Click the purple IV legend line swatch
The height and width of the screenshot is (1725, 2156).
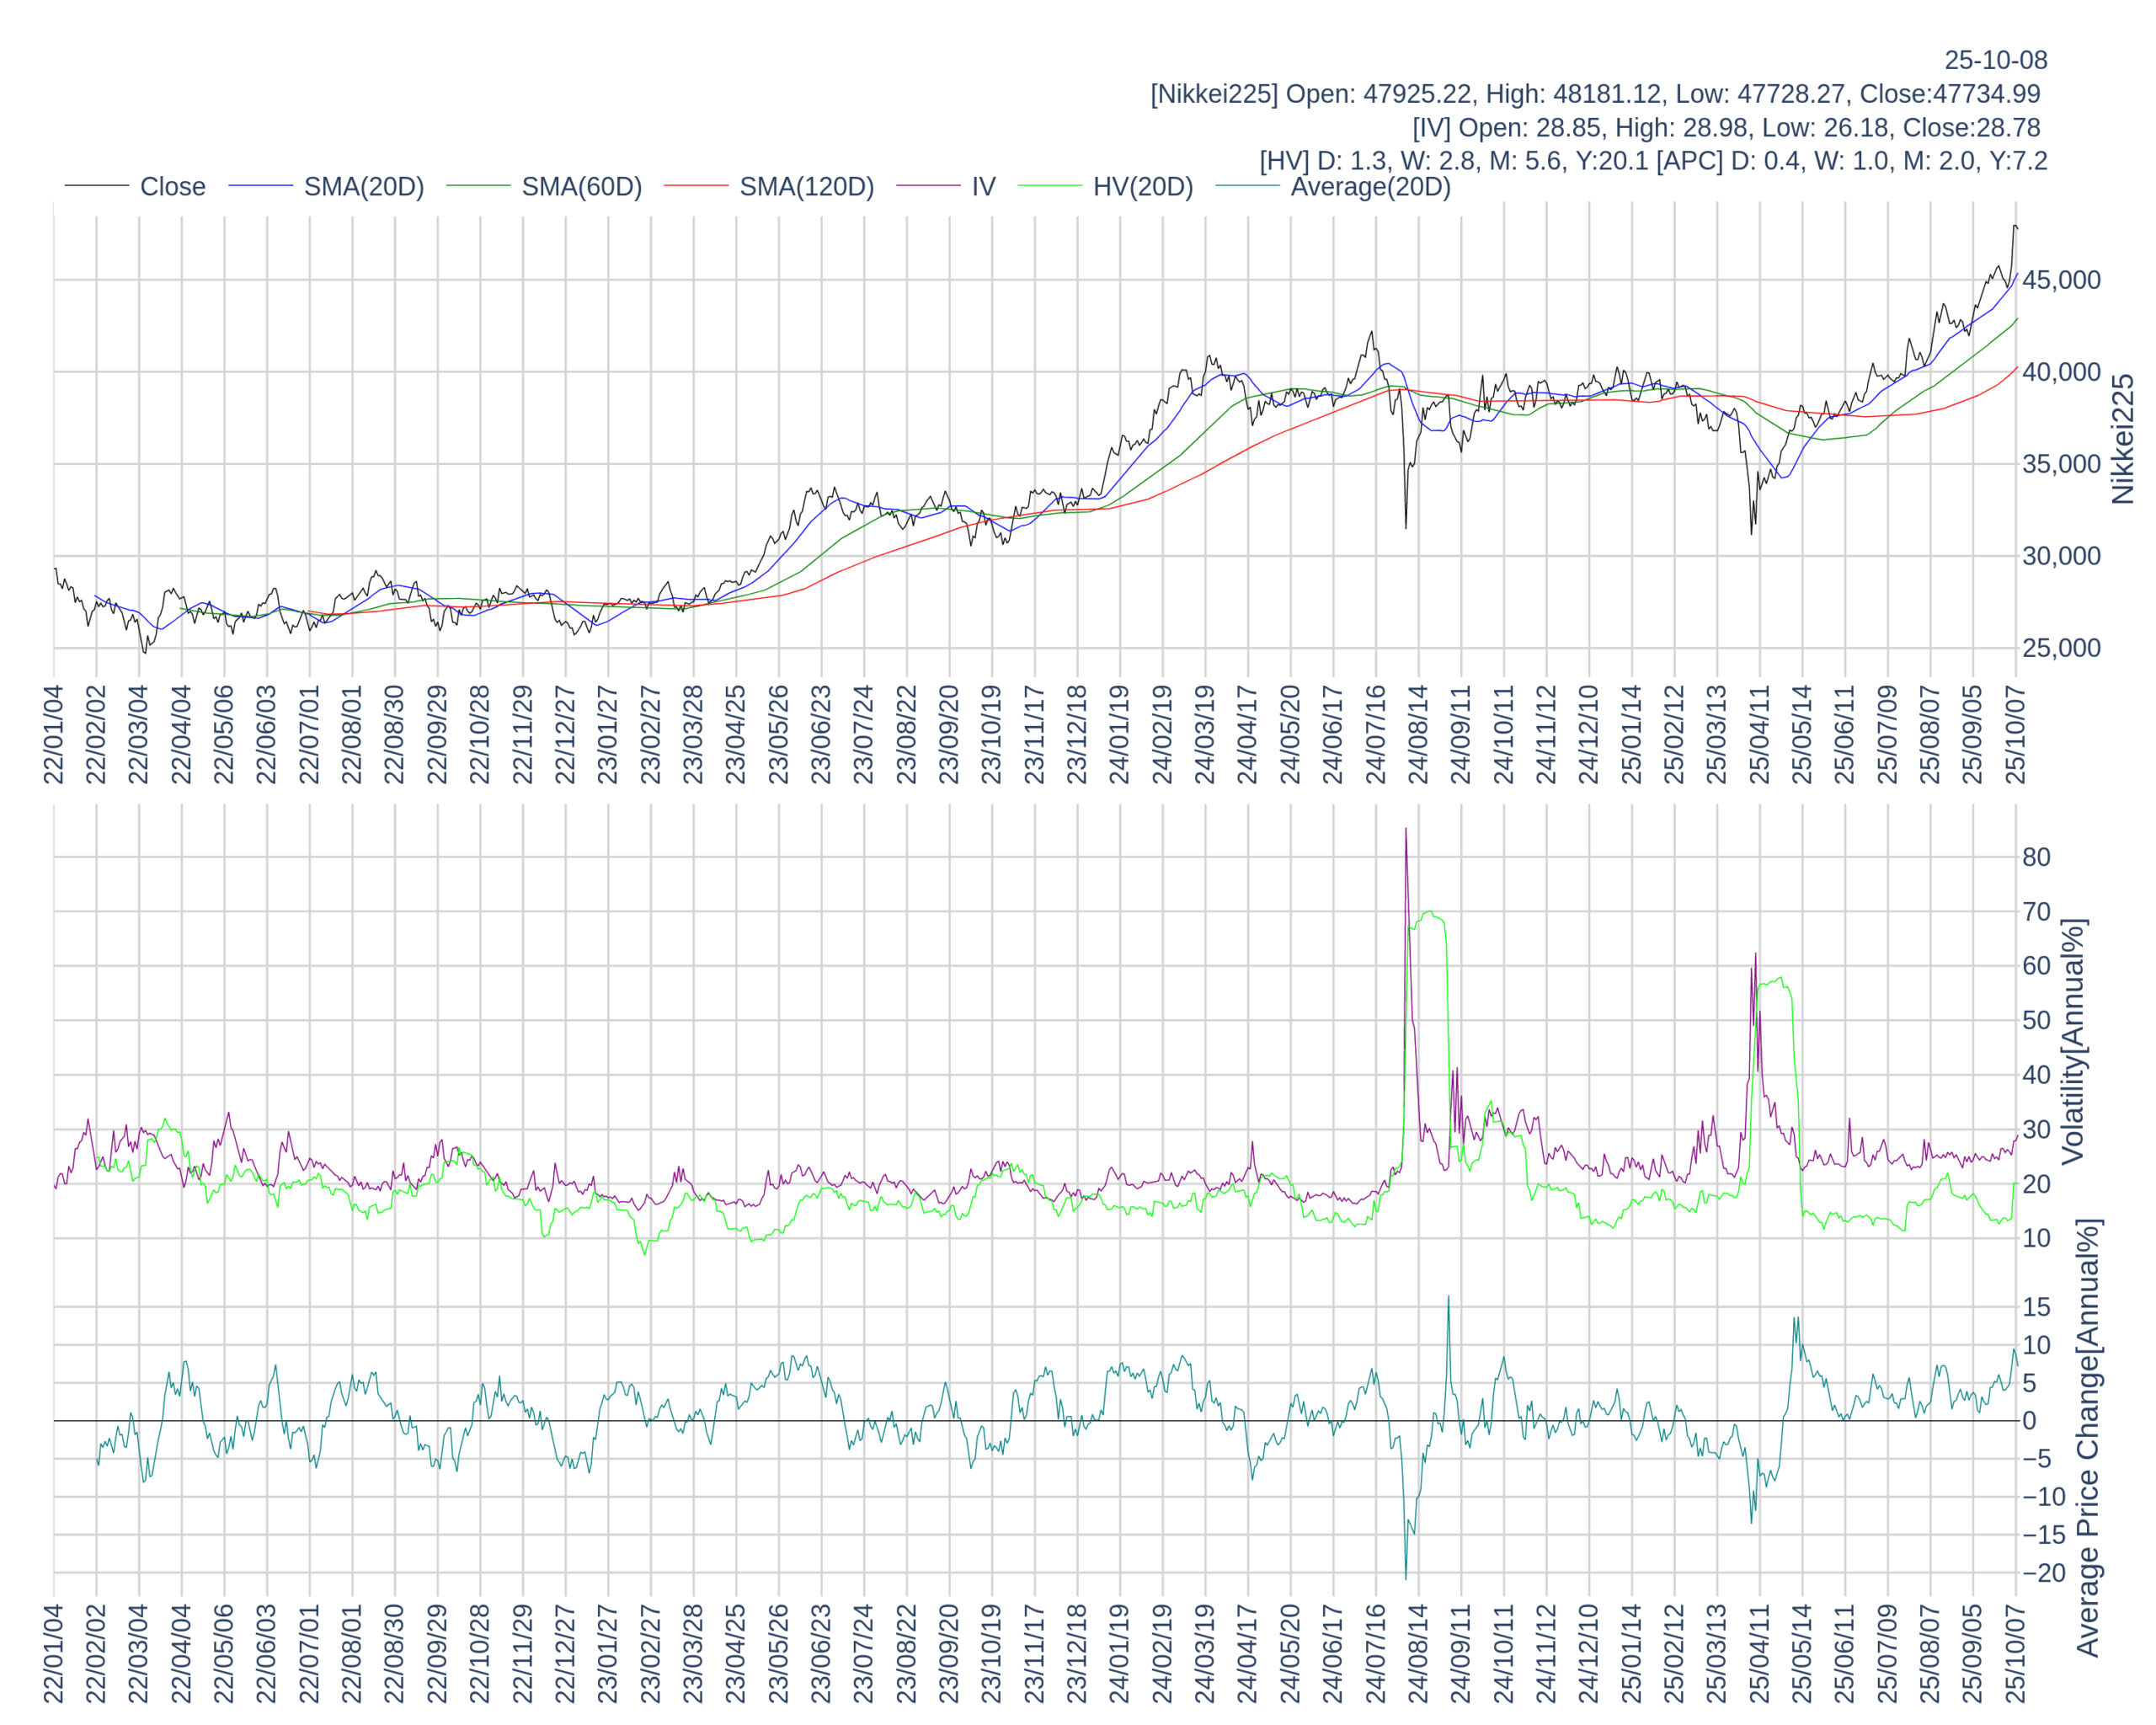point(928,186)
